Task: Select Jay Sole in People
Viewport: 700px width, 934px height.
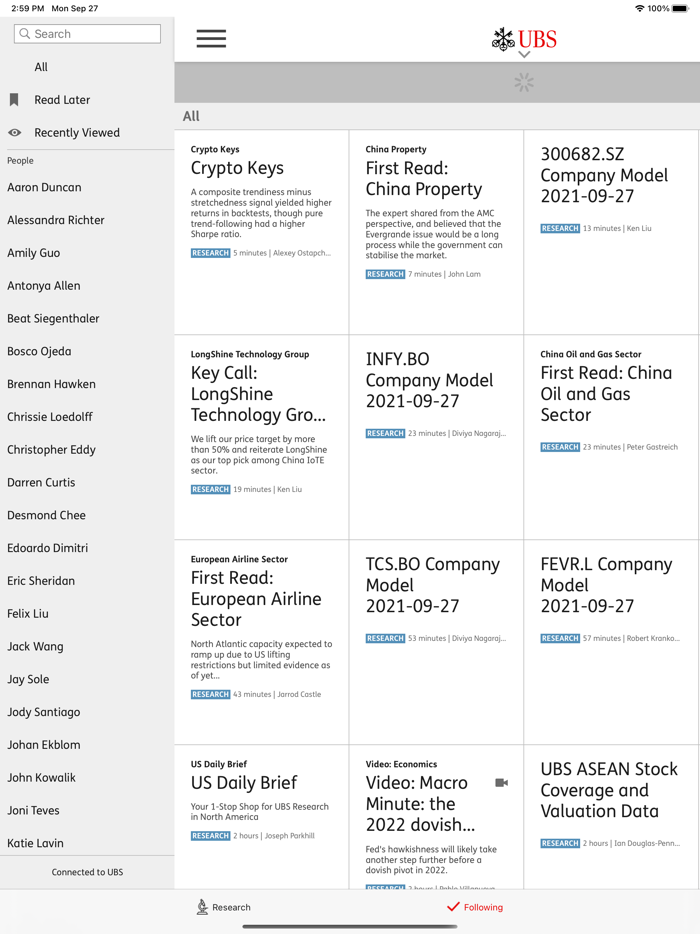Action: pyautogui.click(x=28, y=678)
